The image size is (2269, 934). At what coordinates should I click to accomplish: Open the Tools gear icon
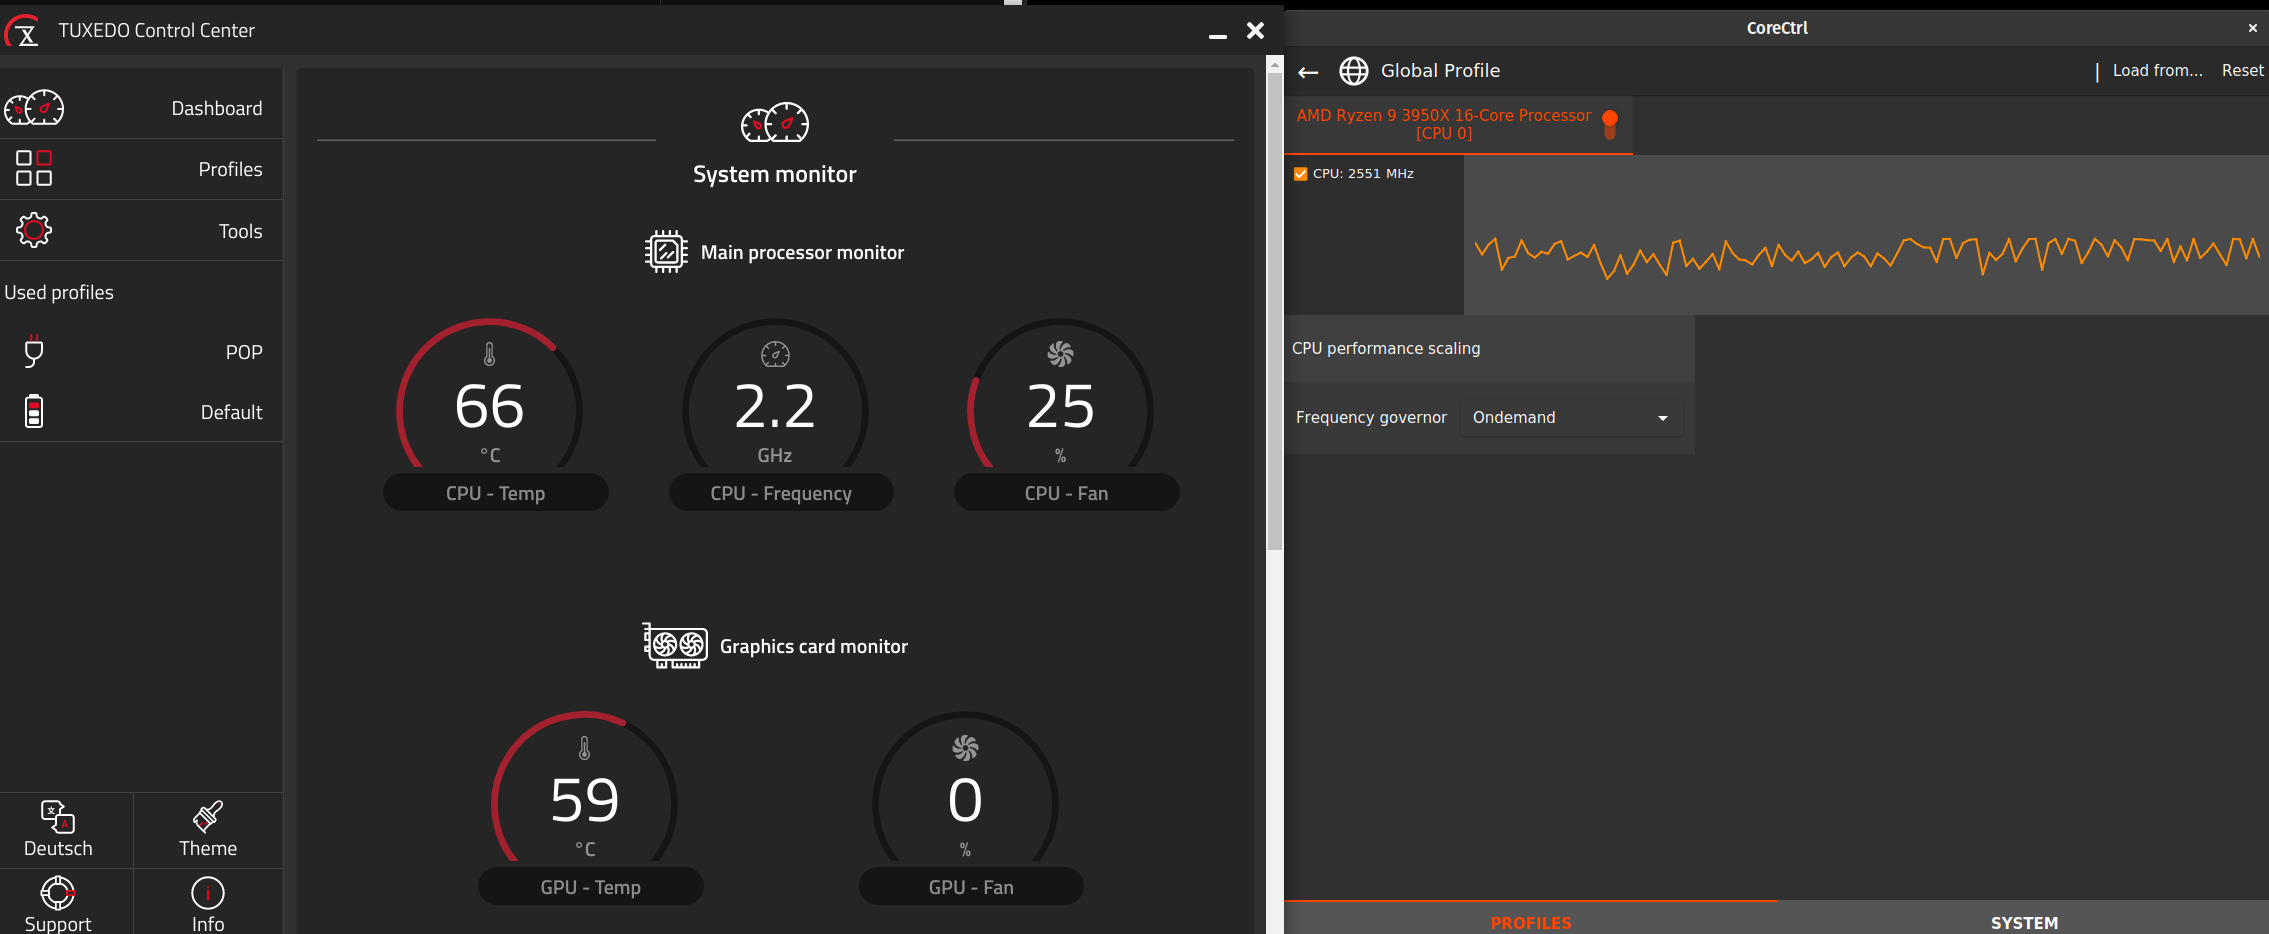click(34, 229)
